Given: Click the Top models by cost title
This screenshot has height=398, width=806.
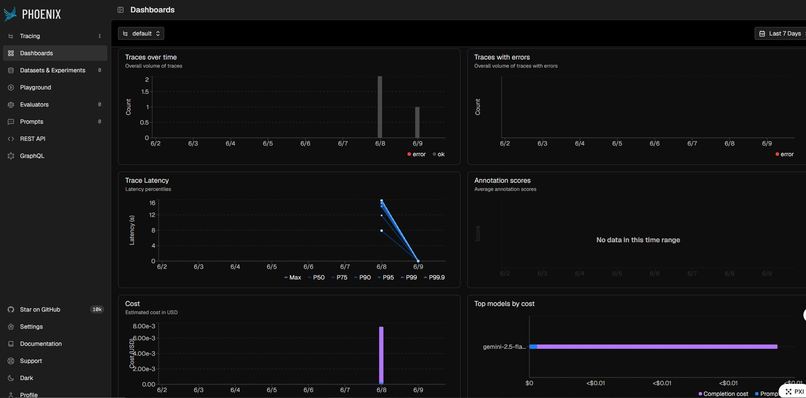Looking at the screenshot, I should pyautogui.click(x=504, y=304).
